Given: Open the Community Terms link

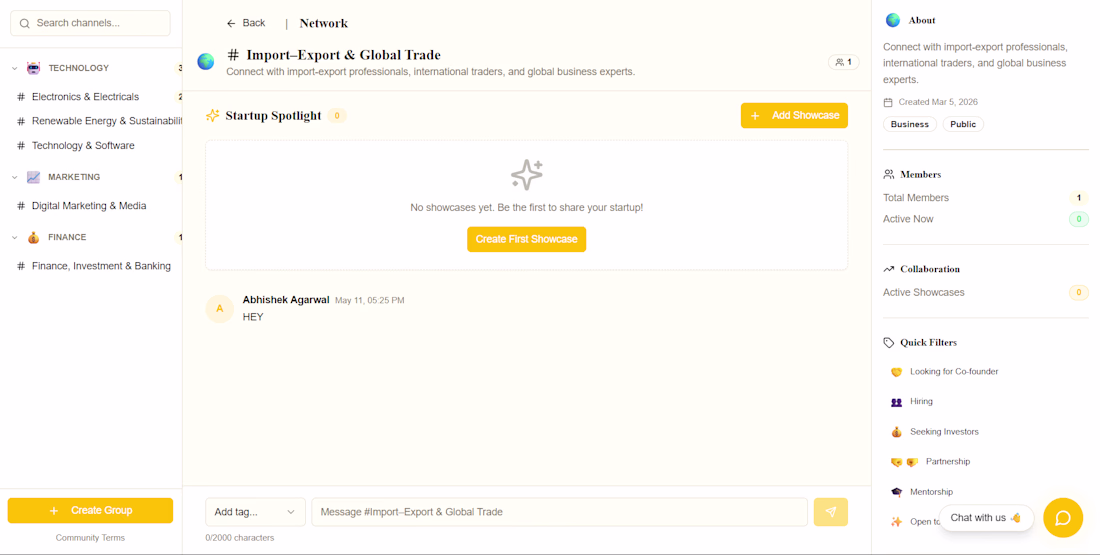Looking at the screenshot, I should (90, 537).
